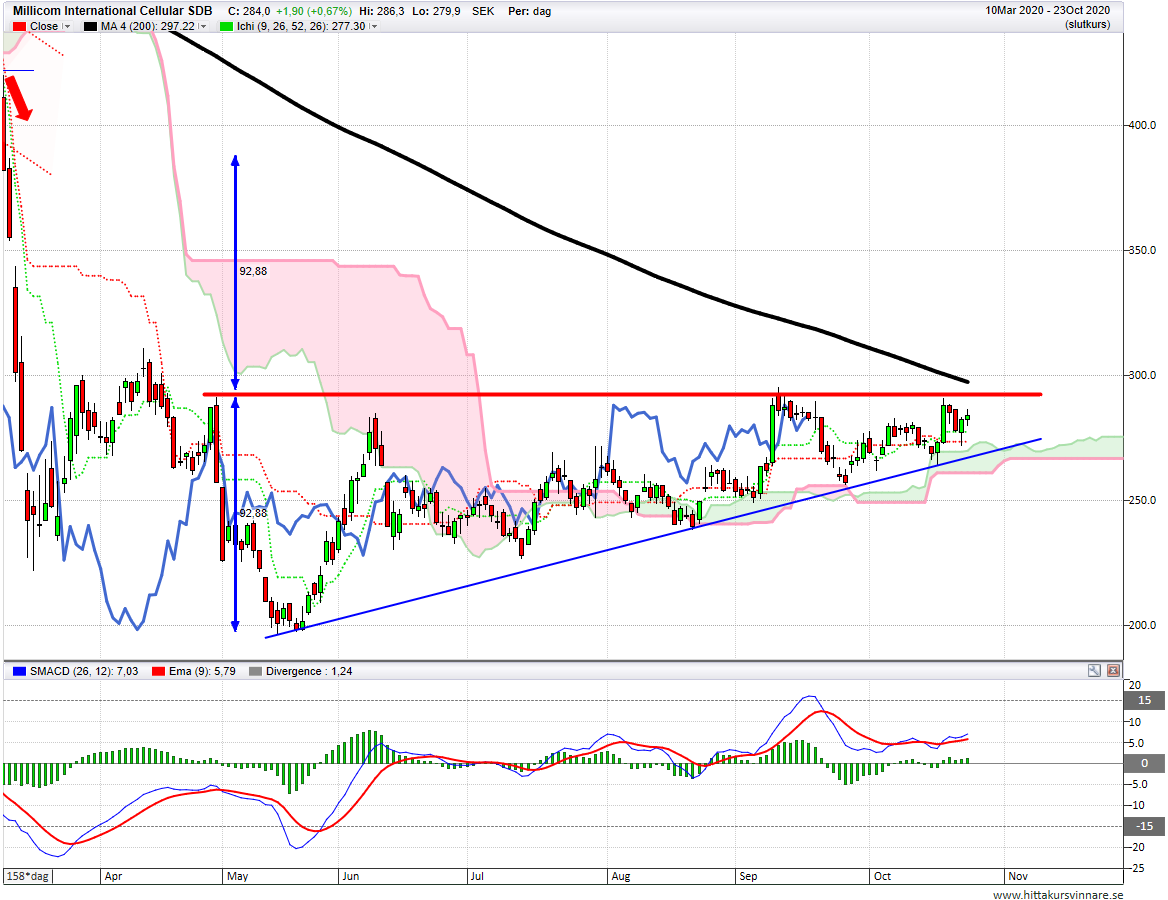
Task: Close the MACD indicator panel
Action: tap(1113, 671)
